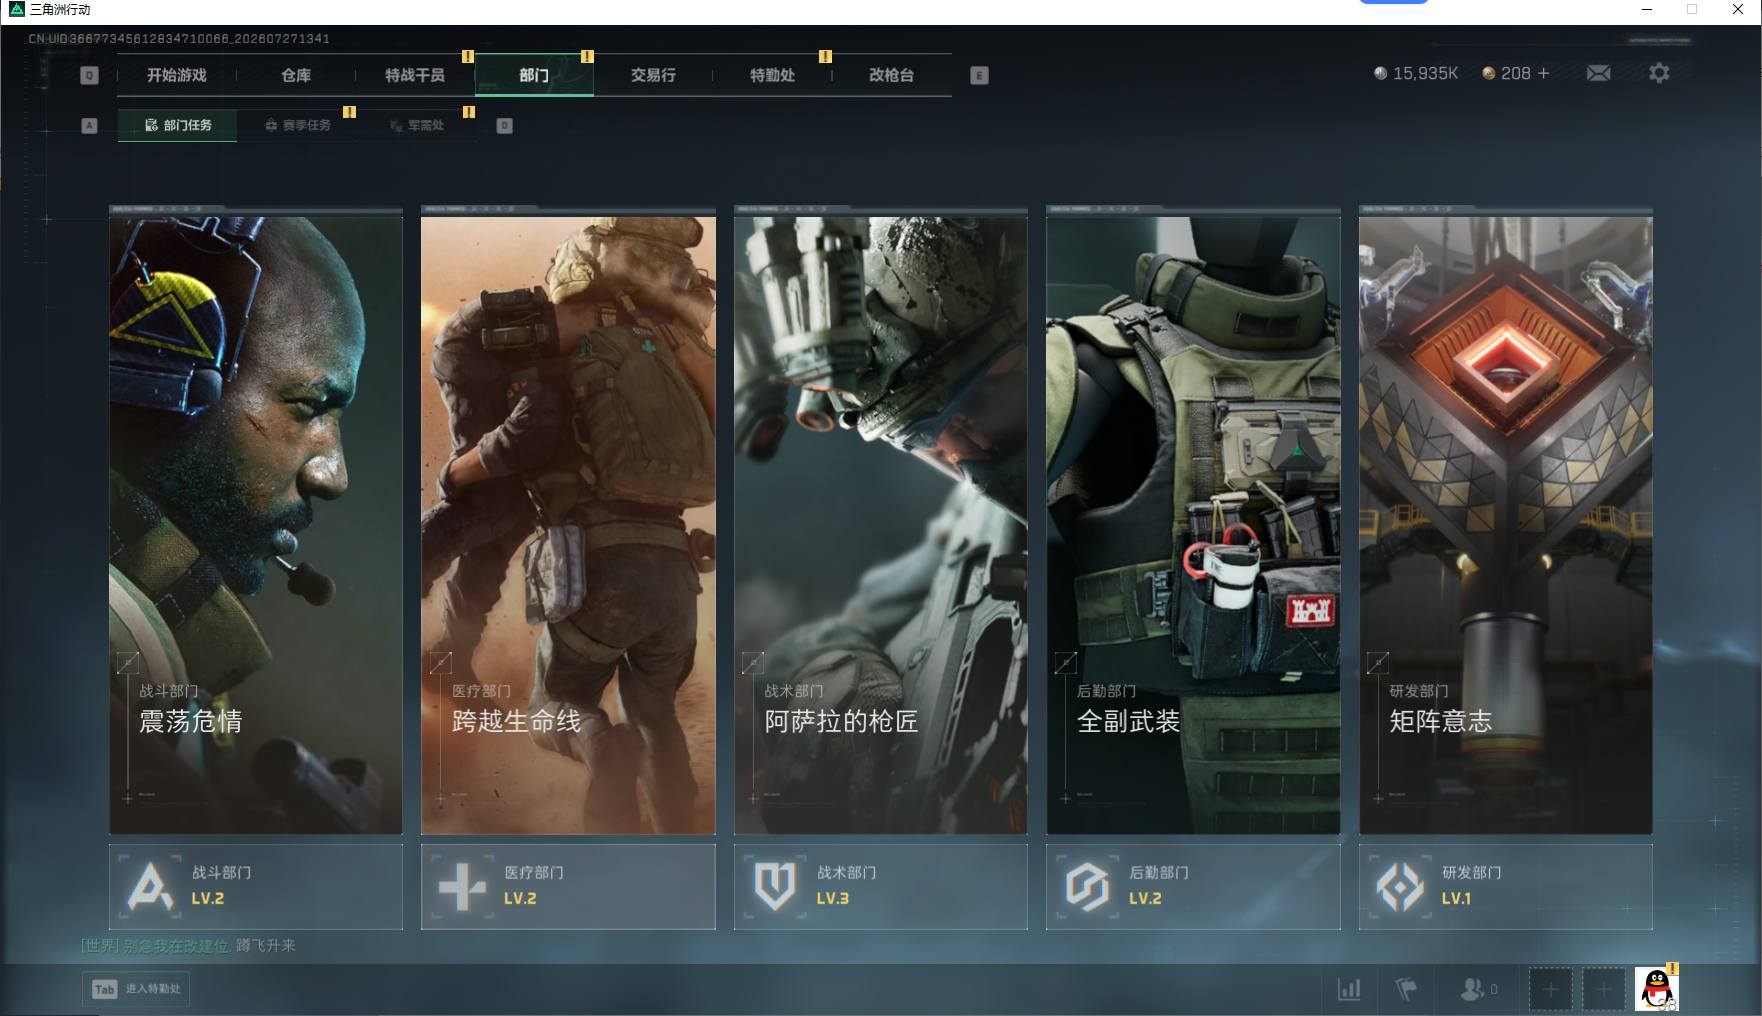Open the settings gear icon
The width and height of the screenshot is (1762, 1016).
[x=1659, y=73]
